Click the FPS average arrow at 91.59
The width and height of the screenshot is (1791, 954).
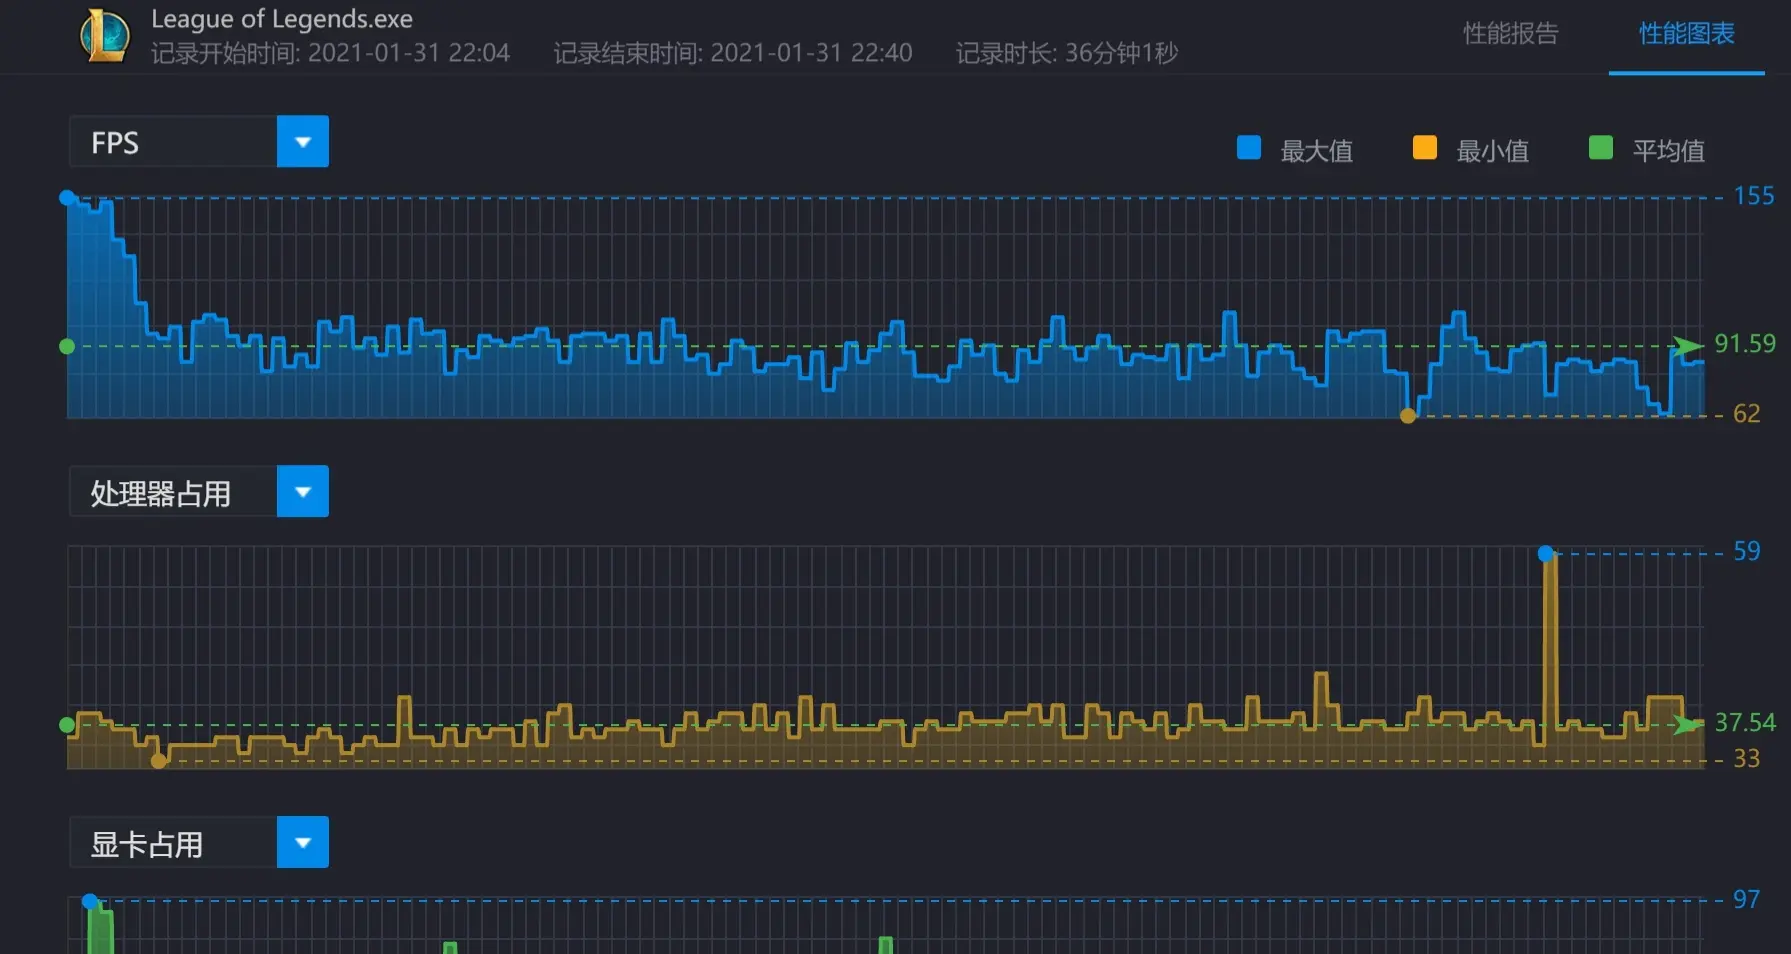[x=1687, y=346]
